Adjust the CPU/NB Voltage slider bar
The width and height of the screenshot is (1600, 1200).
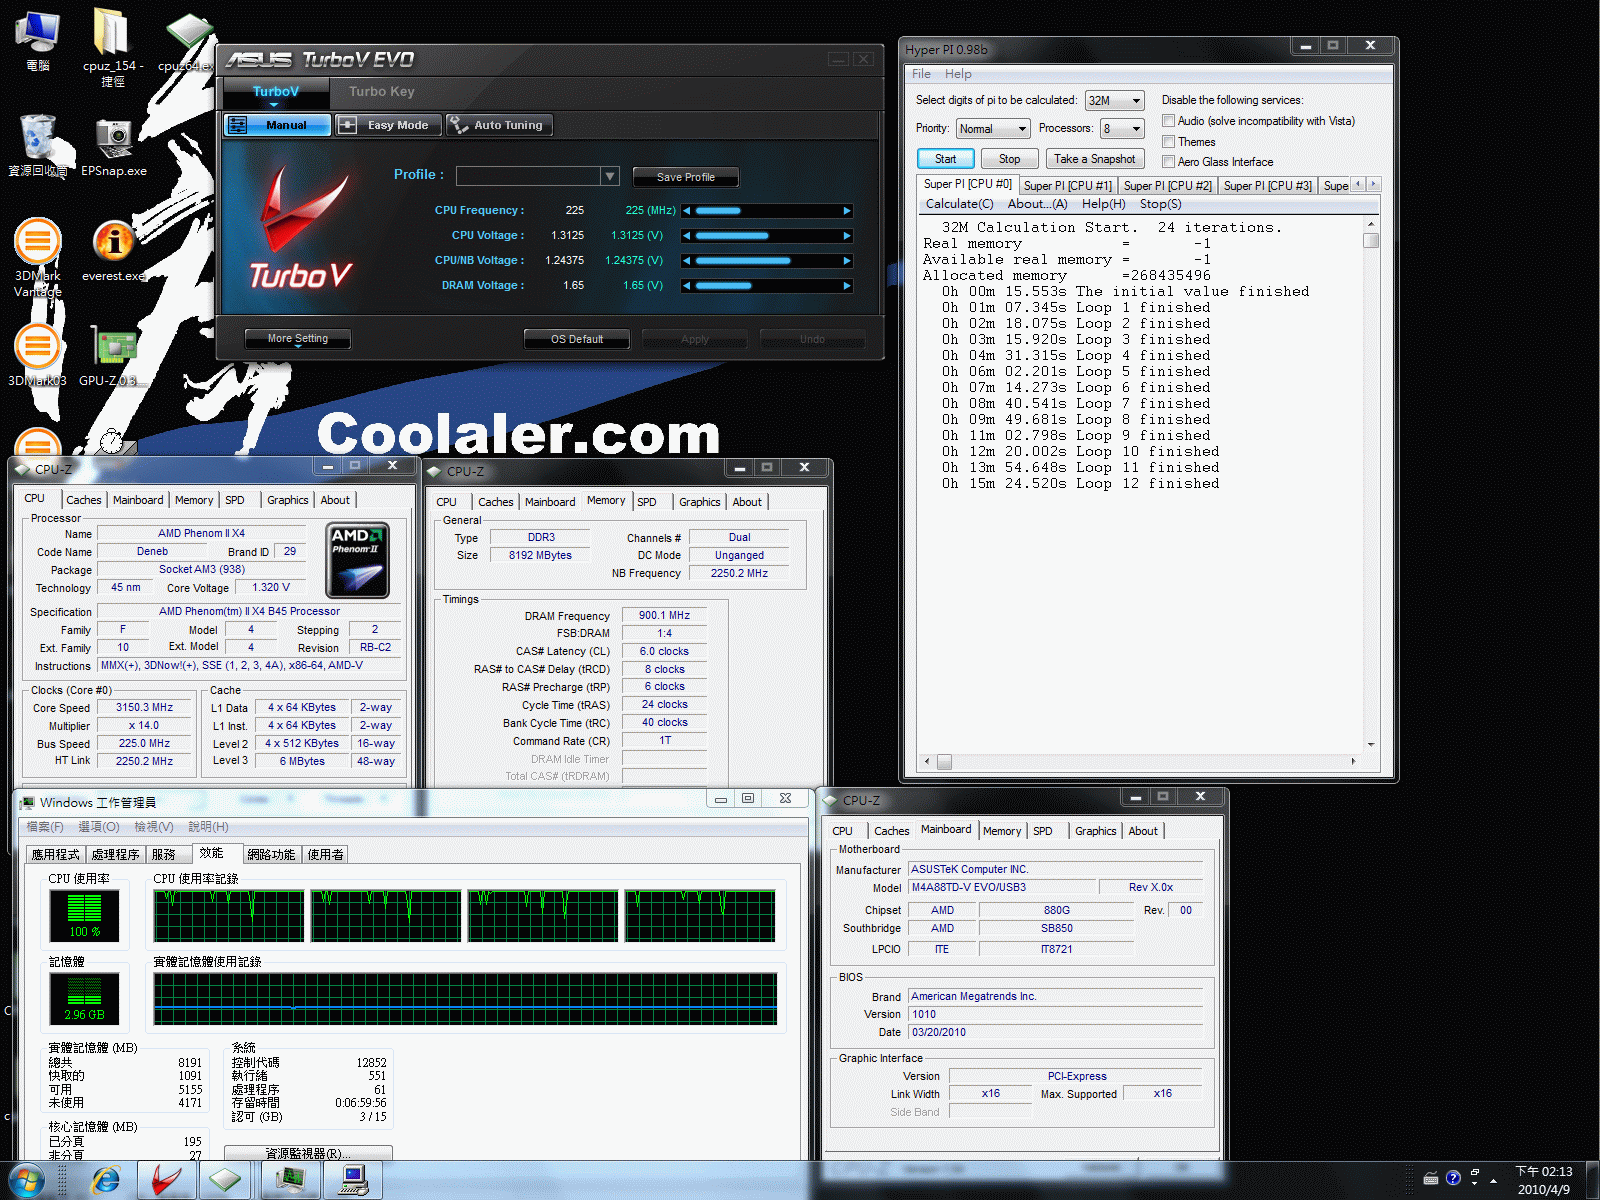767,261
